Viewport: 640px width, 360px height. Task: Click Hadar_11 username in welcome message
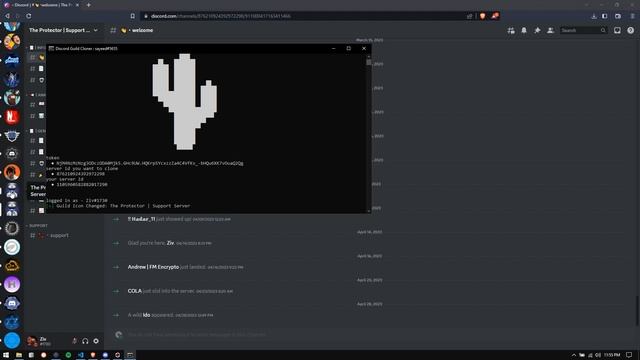141,219
